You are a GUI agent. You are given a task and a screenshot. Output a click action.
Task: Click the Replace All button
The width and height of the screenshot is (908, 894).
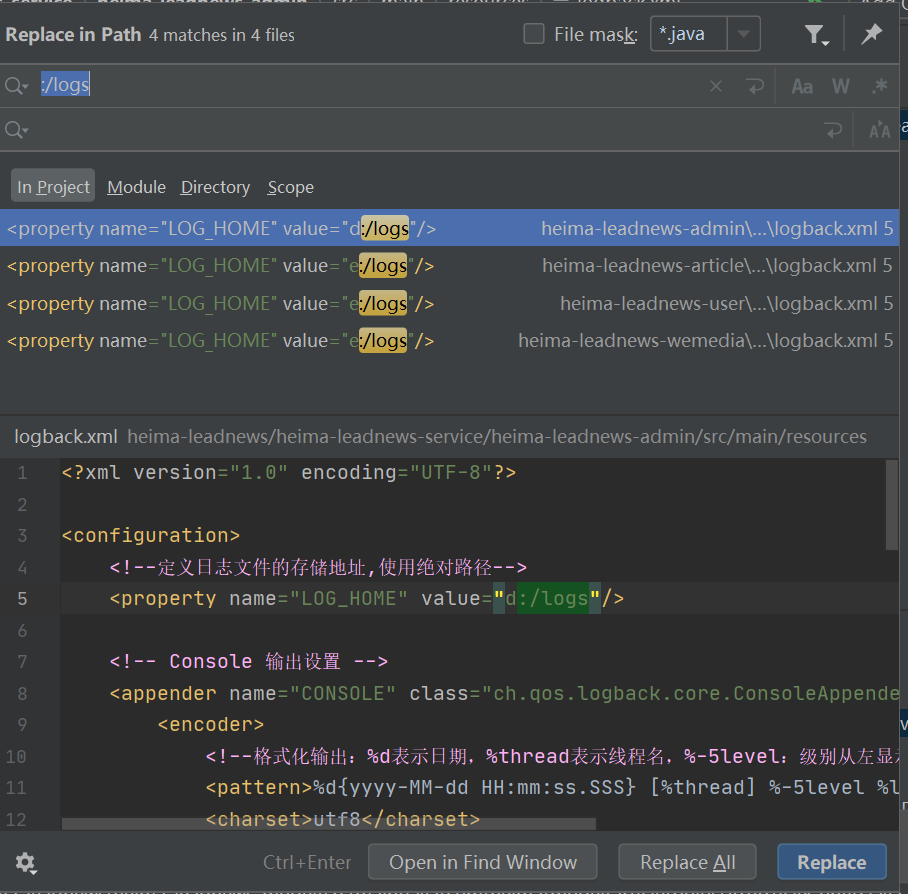(687, 862)
